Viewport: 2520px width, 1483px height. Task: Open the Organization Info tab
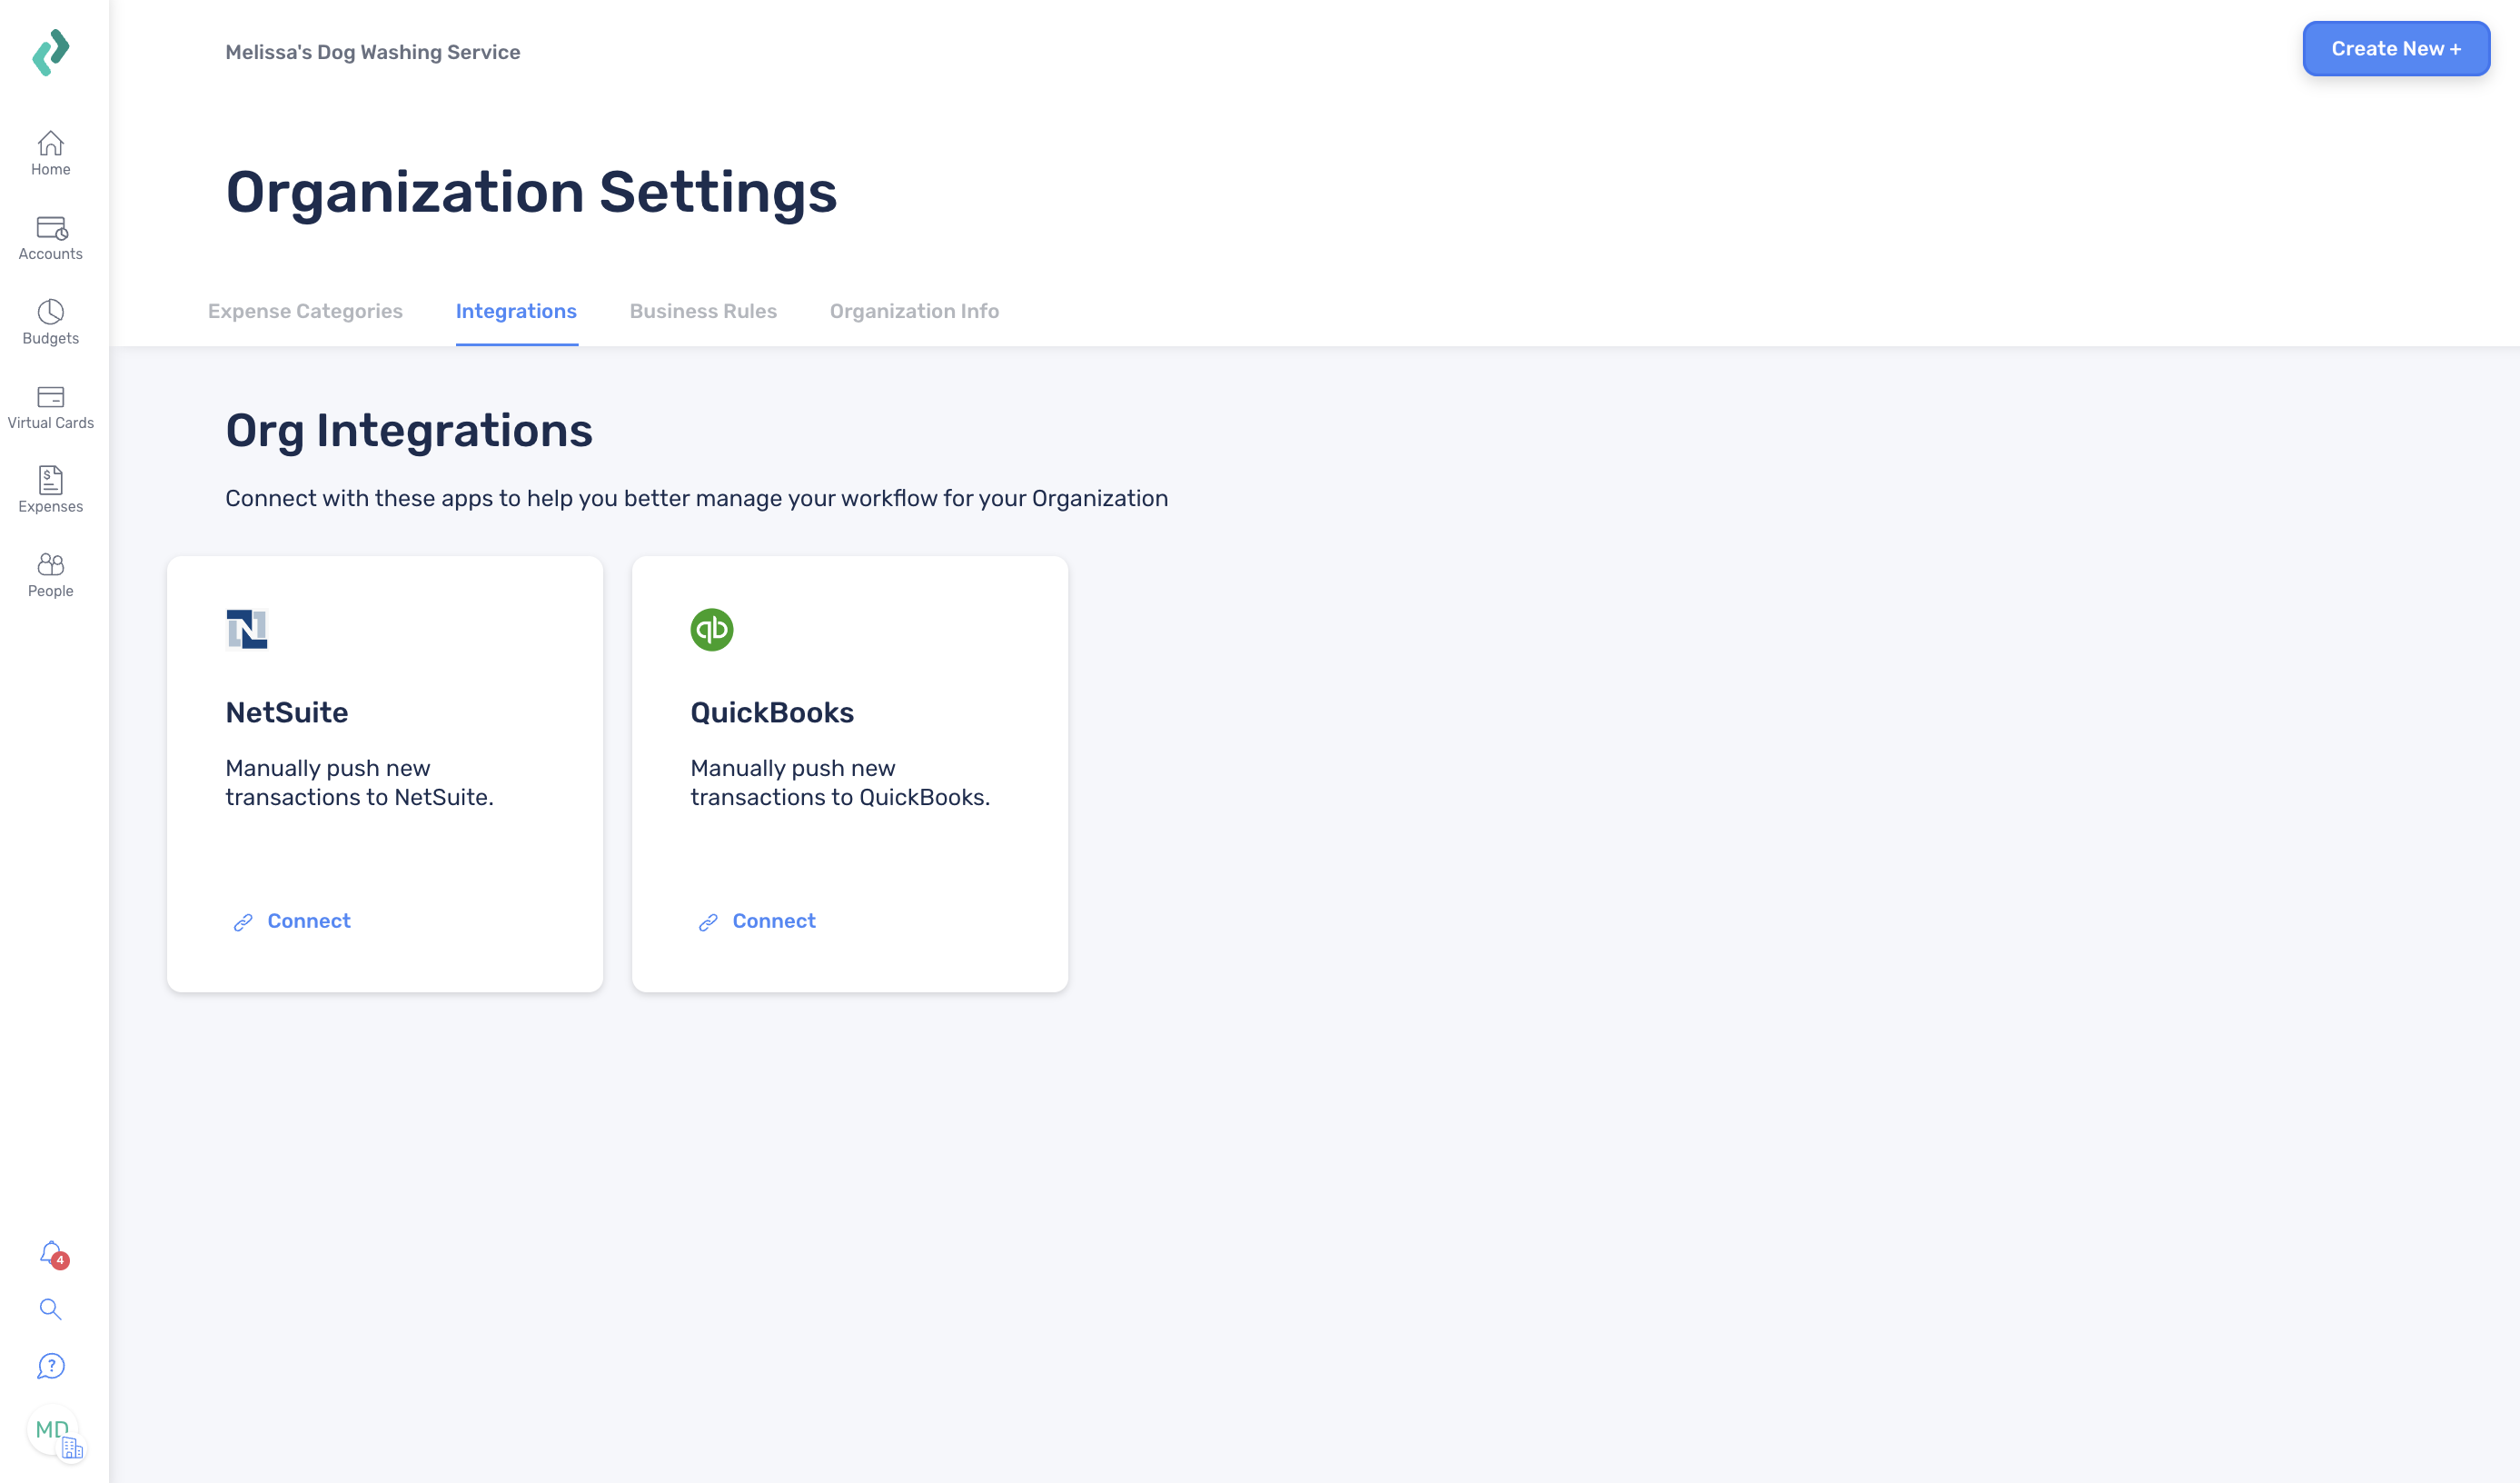click(x=914, y=311)
